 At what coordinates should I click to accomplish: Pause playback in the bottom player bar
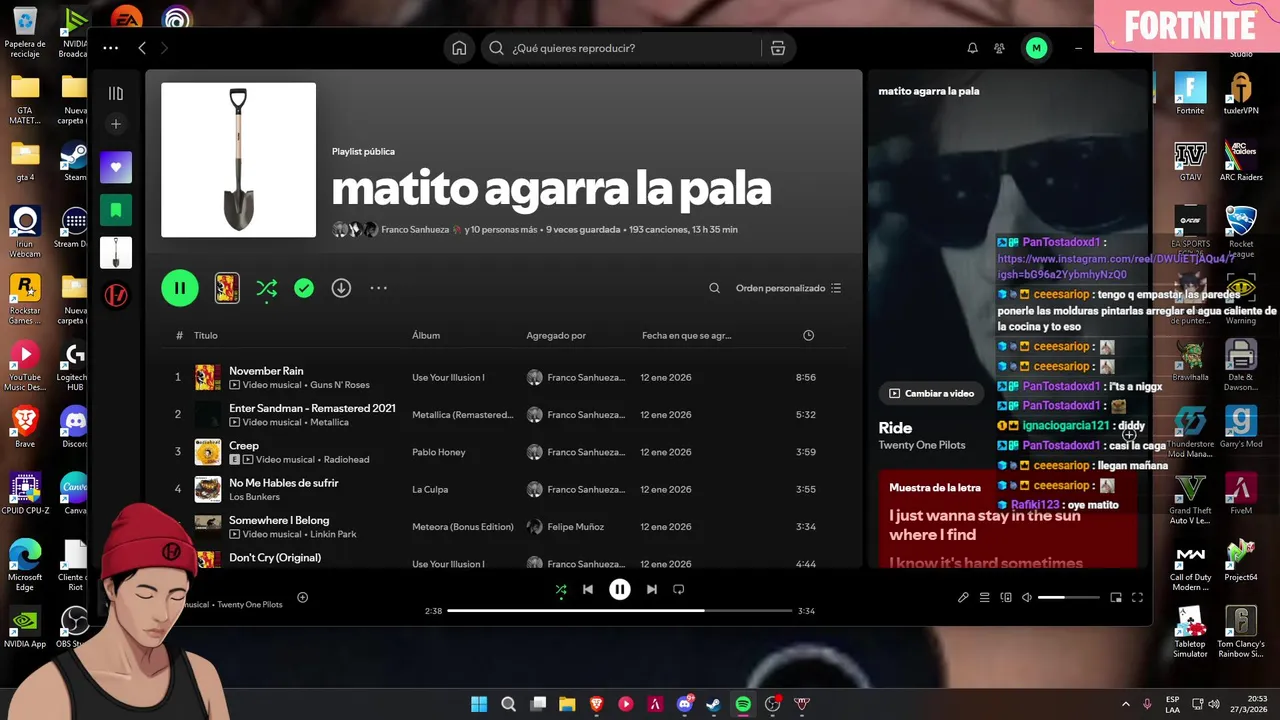(620, 590)
